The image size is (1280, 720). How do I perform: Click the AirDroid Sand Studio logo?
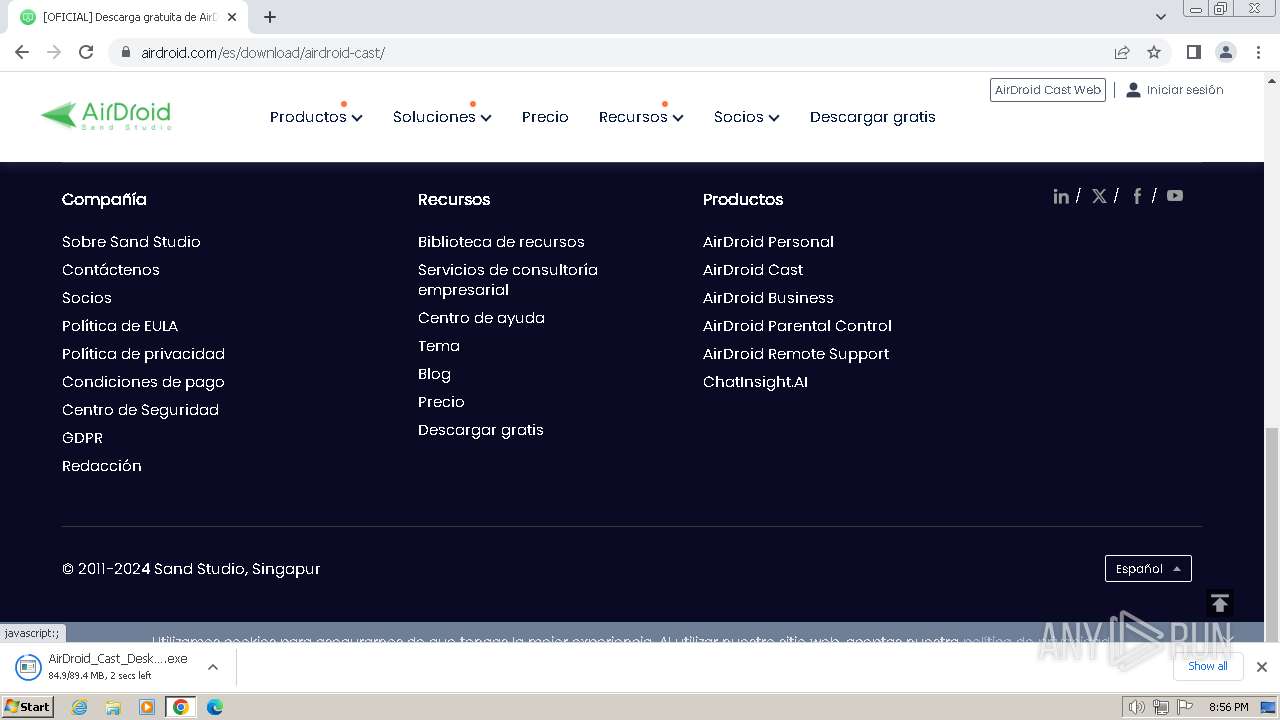pyautogui.click(x=106, y=116)
